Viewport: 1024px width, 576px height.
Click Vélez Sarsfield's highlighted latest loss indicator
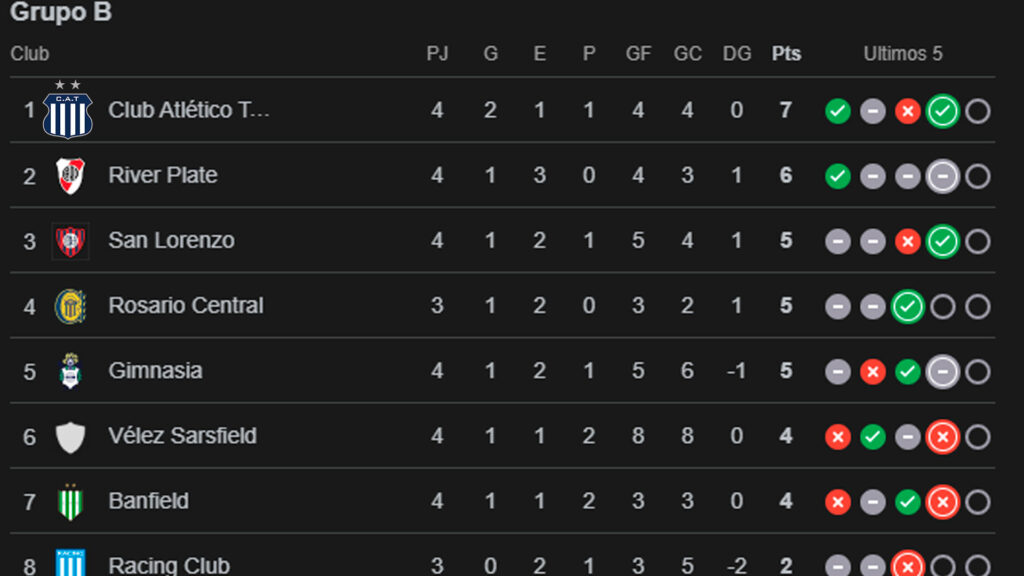click(942, 437)
